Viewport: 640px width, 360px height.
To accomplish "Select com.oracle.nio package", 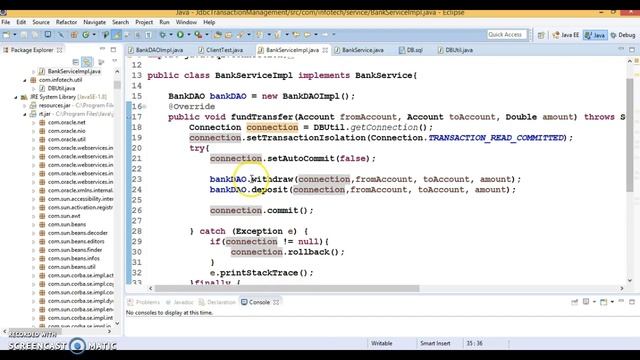I will [x=67, y=131].
